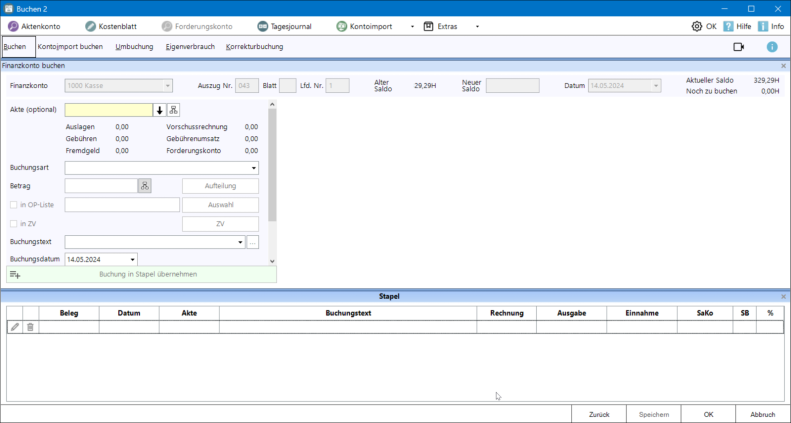Tick the 'in ZV' checkbox
The width and height of the screenshot is (791, 423).
(14, 224)
